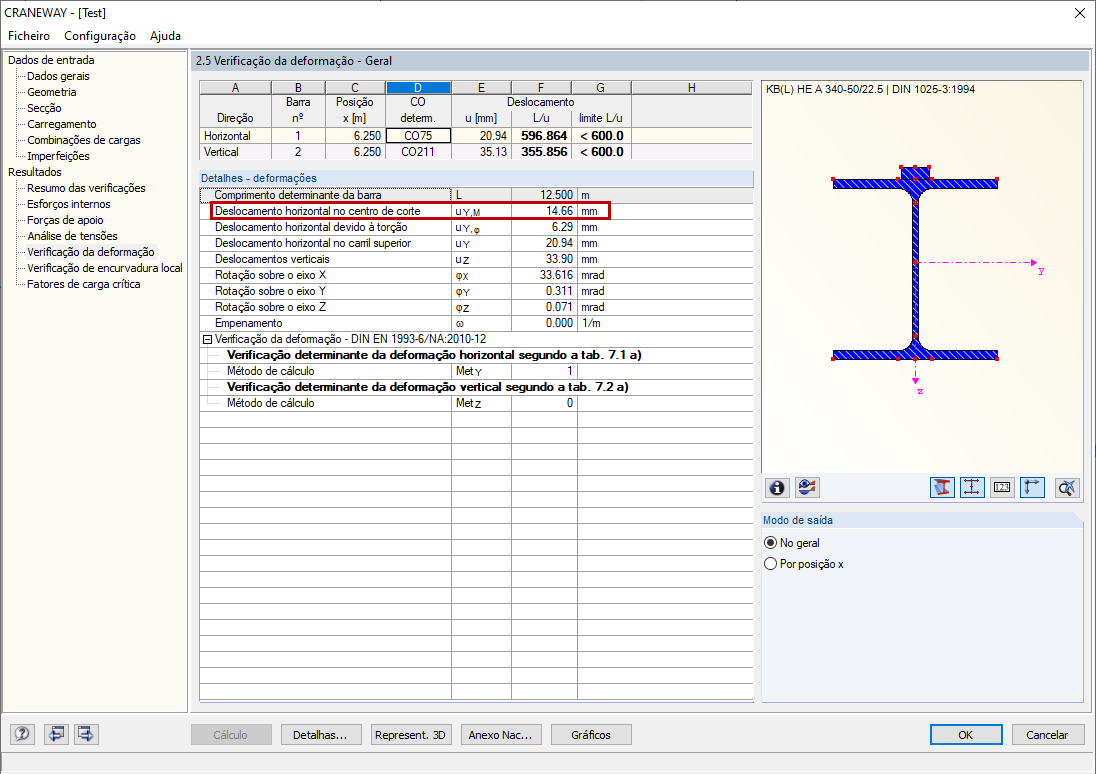The width and height of the screenshot is (1096, 774).
Task: Select Imperfeições in the tree
Action: 58,157
